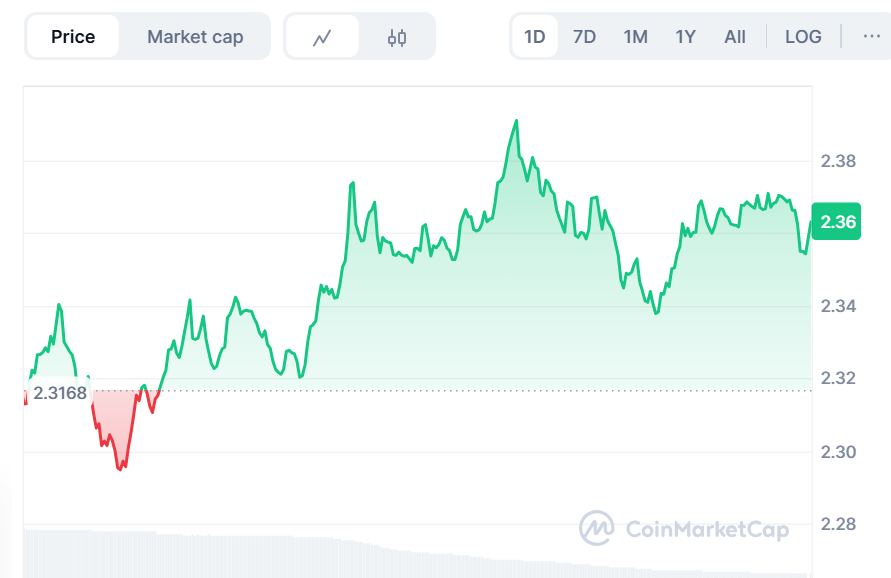
Task: Select the 1M time range
Action: [x=635, y=37]
